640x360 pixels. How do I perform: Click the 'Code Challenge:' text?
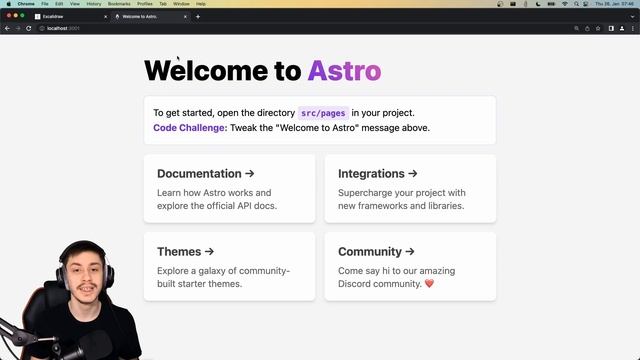coord(190,128)
